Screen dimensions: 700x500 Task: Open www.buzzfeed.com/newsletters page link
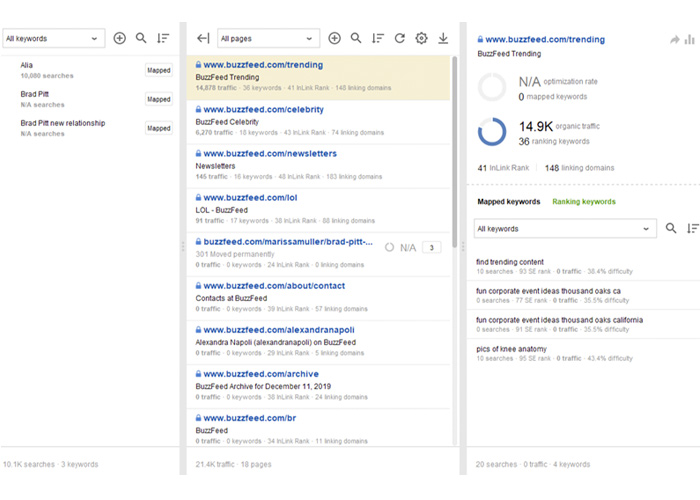[270, 154]
